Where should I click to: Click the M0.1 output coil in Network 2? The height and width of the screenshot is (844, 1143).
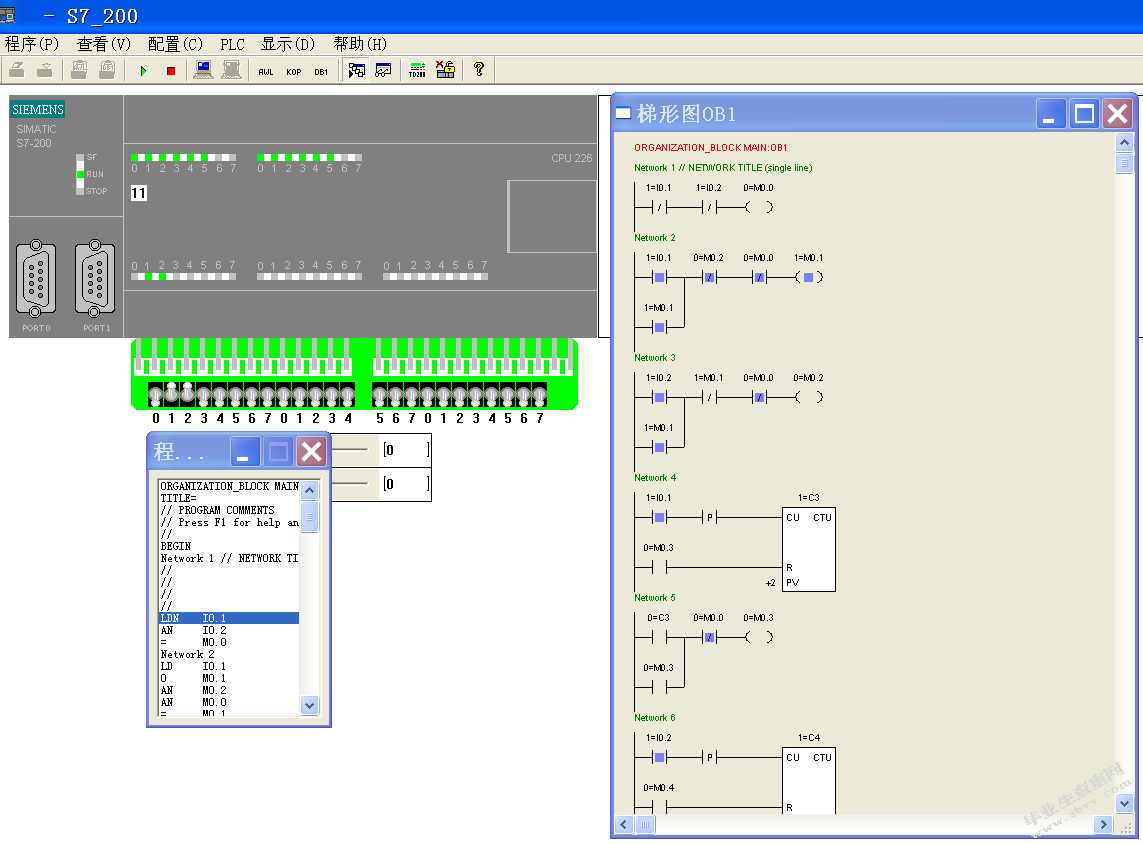tap(808, 277)
